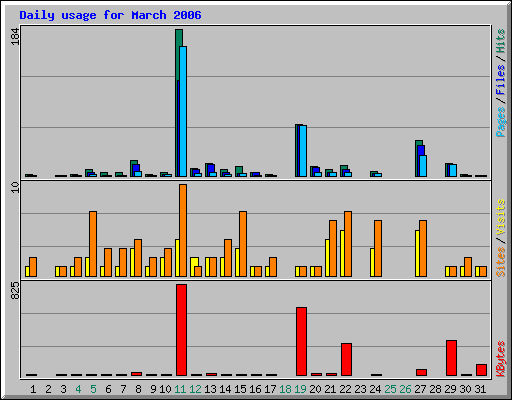Select green weekend day label "19"
This screenshot has height=400, width=512.
(x=300, y=389)
